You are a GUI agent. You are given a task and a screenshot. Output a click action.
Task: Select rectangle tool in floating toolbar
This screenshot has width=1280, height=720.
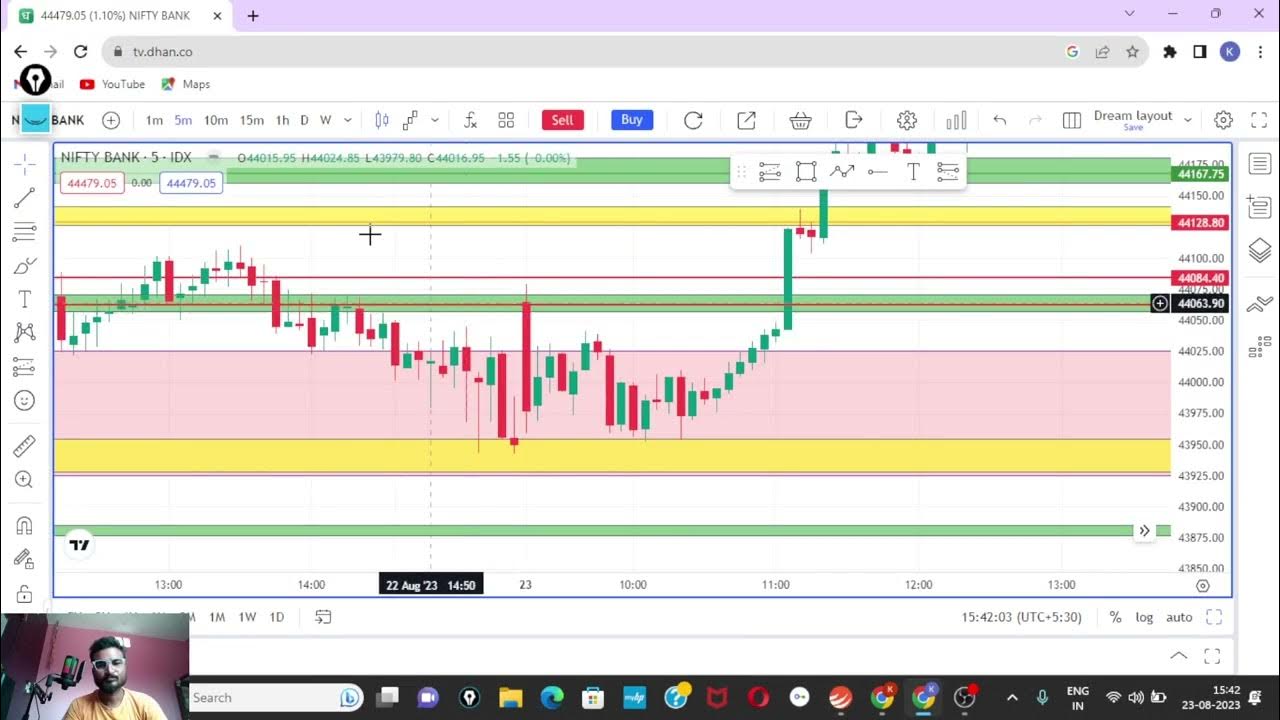(806, 172)
